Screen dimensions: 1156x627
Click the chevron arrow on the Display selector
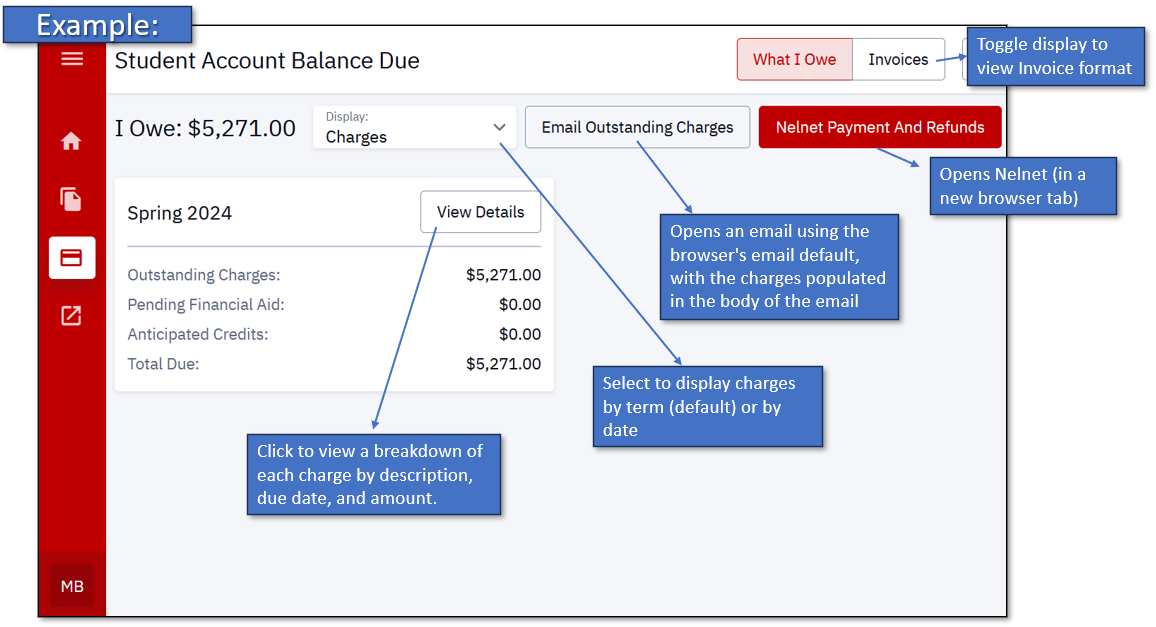click(x=499, y=128)
